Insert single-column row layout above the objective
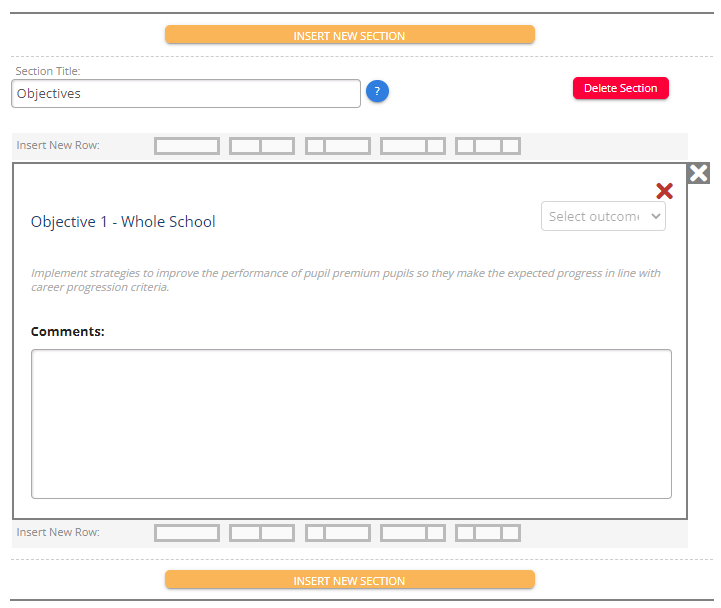Image resolution: width=721 pixels, height=608 pixels. 187,146
